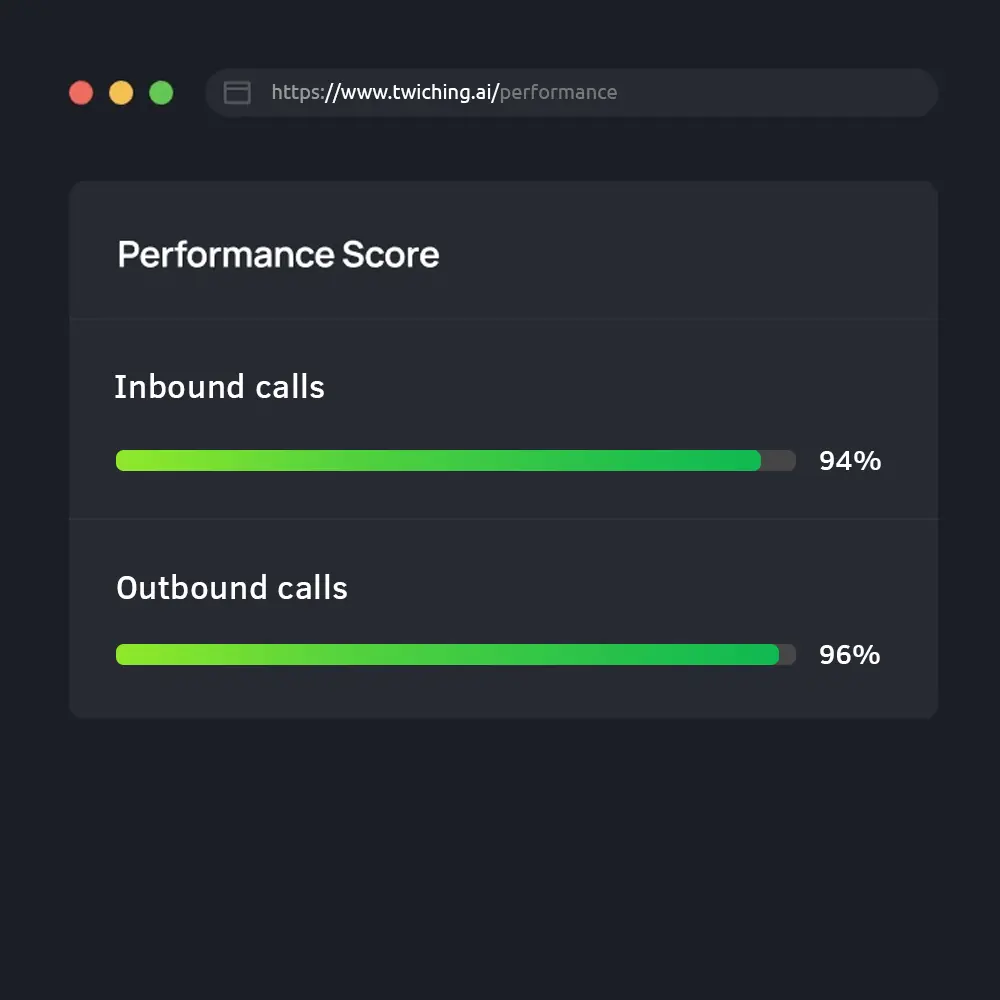
Task: Click the 96% outbound score value
Action: [x=850, y=655]
